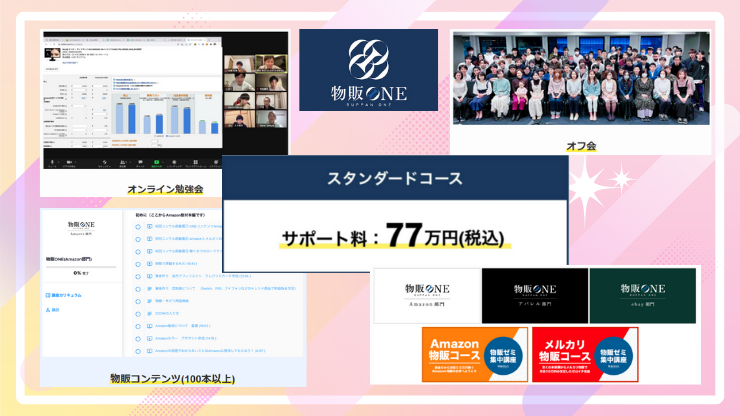740x416 pixels.
Task: Open Zoom breakout rooms icon
Action: [x=195, y=162]
